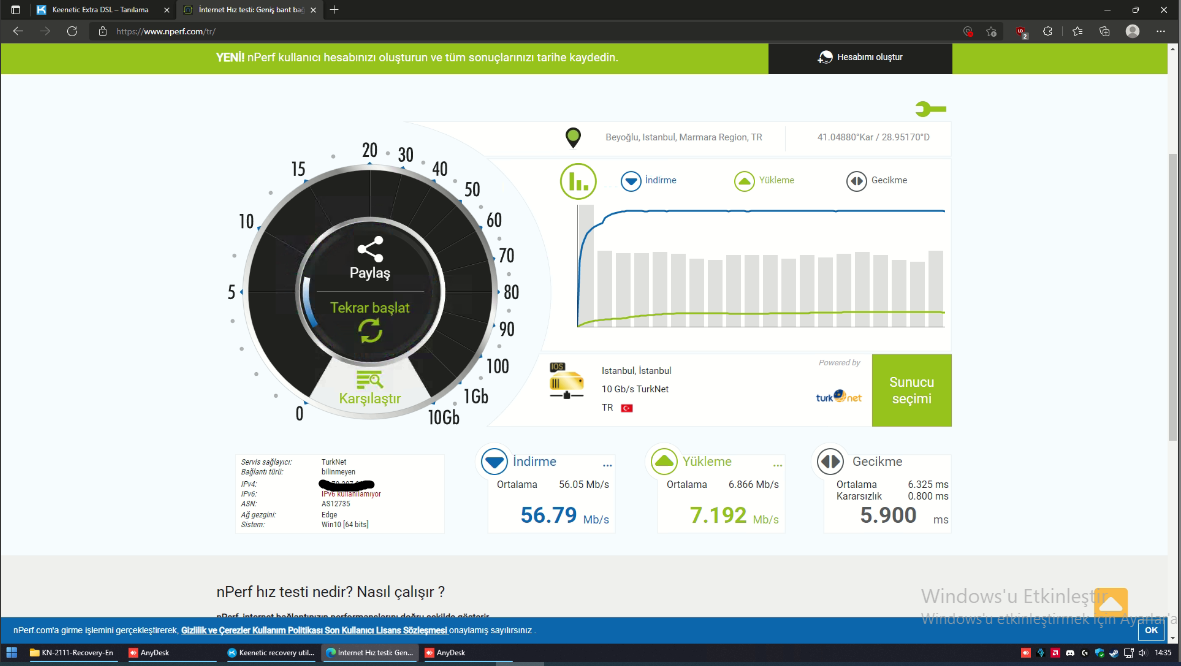The width and height of the screenshot is (1181, 666).
Task: Open tracking prevention icon in address bar
Action: pos(968,31)
